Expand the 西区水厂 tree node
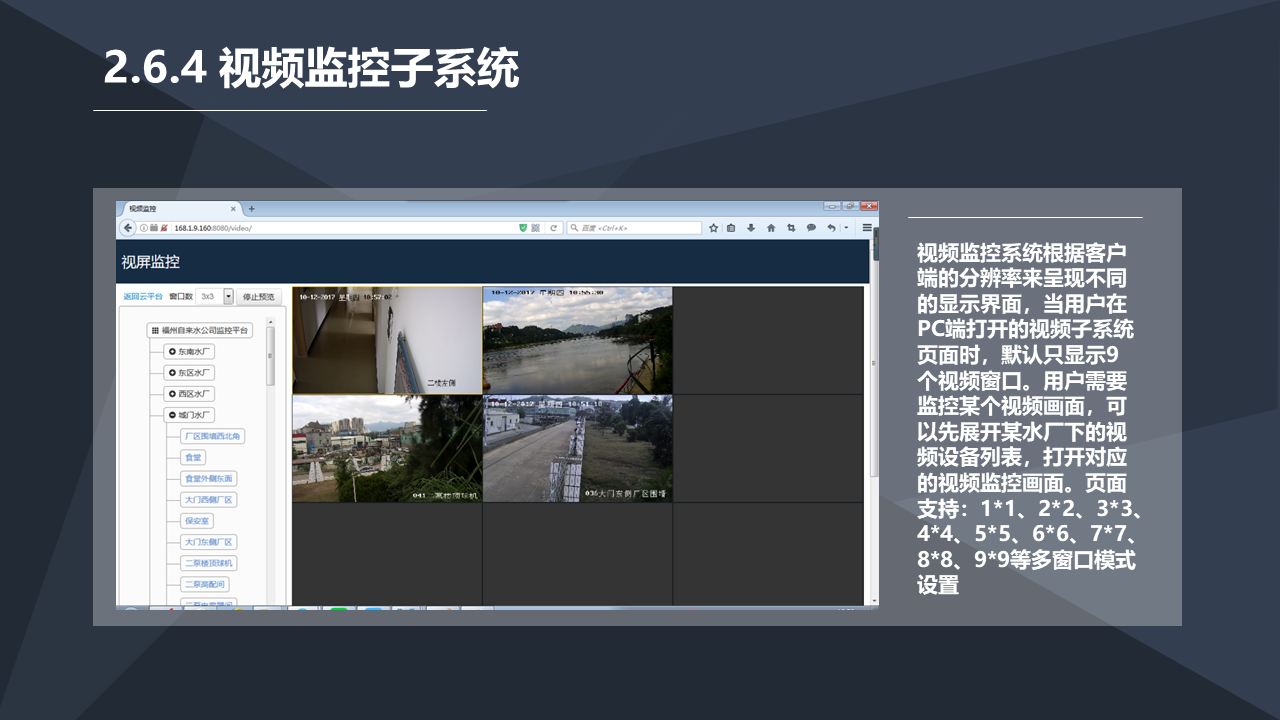The height and width of the screenshot is (720, 1280). click(x=189, y=394)
